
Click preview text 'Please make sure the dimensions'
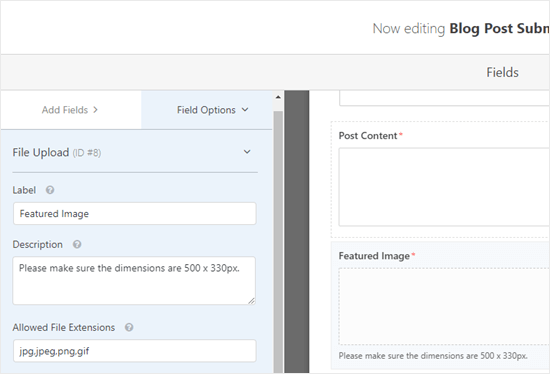point(433,356)
